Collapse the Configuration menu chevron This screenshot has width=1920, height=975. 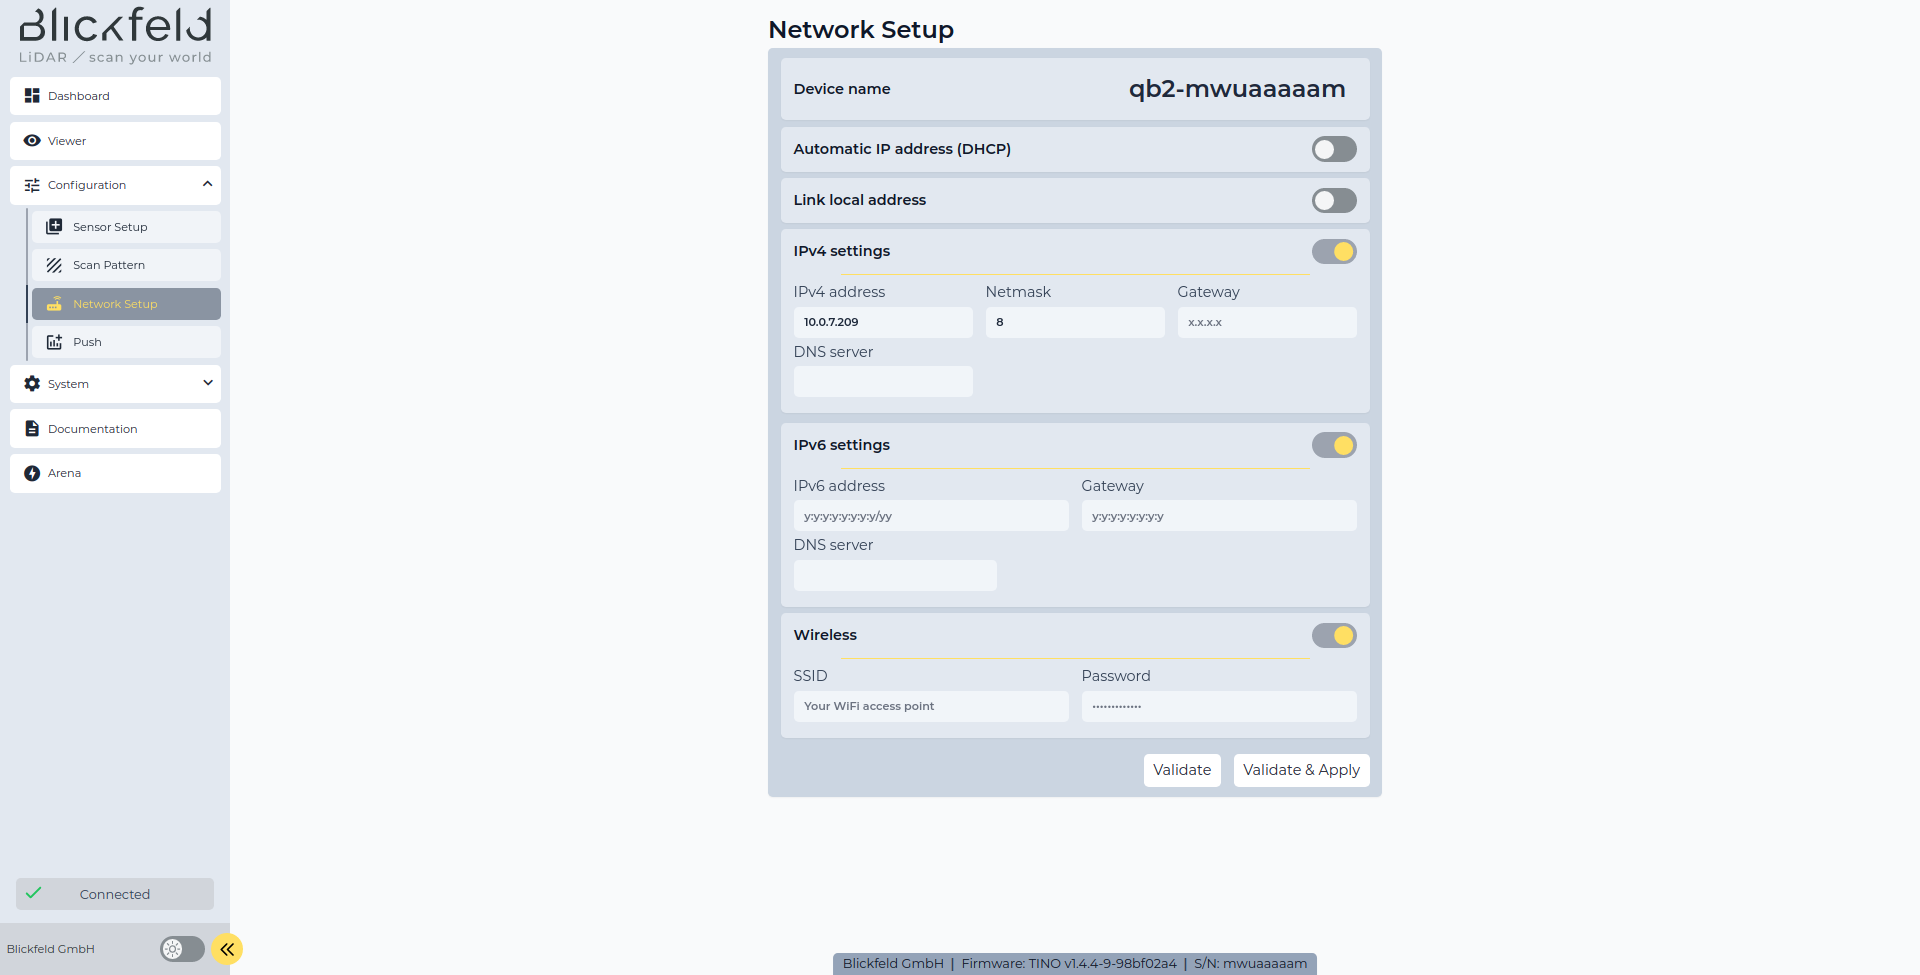point(207,184)
